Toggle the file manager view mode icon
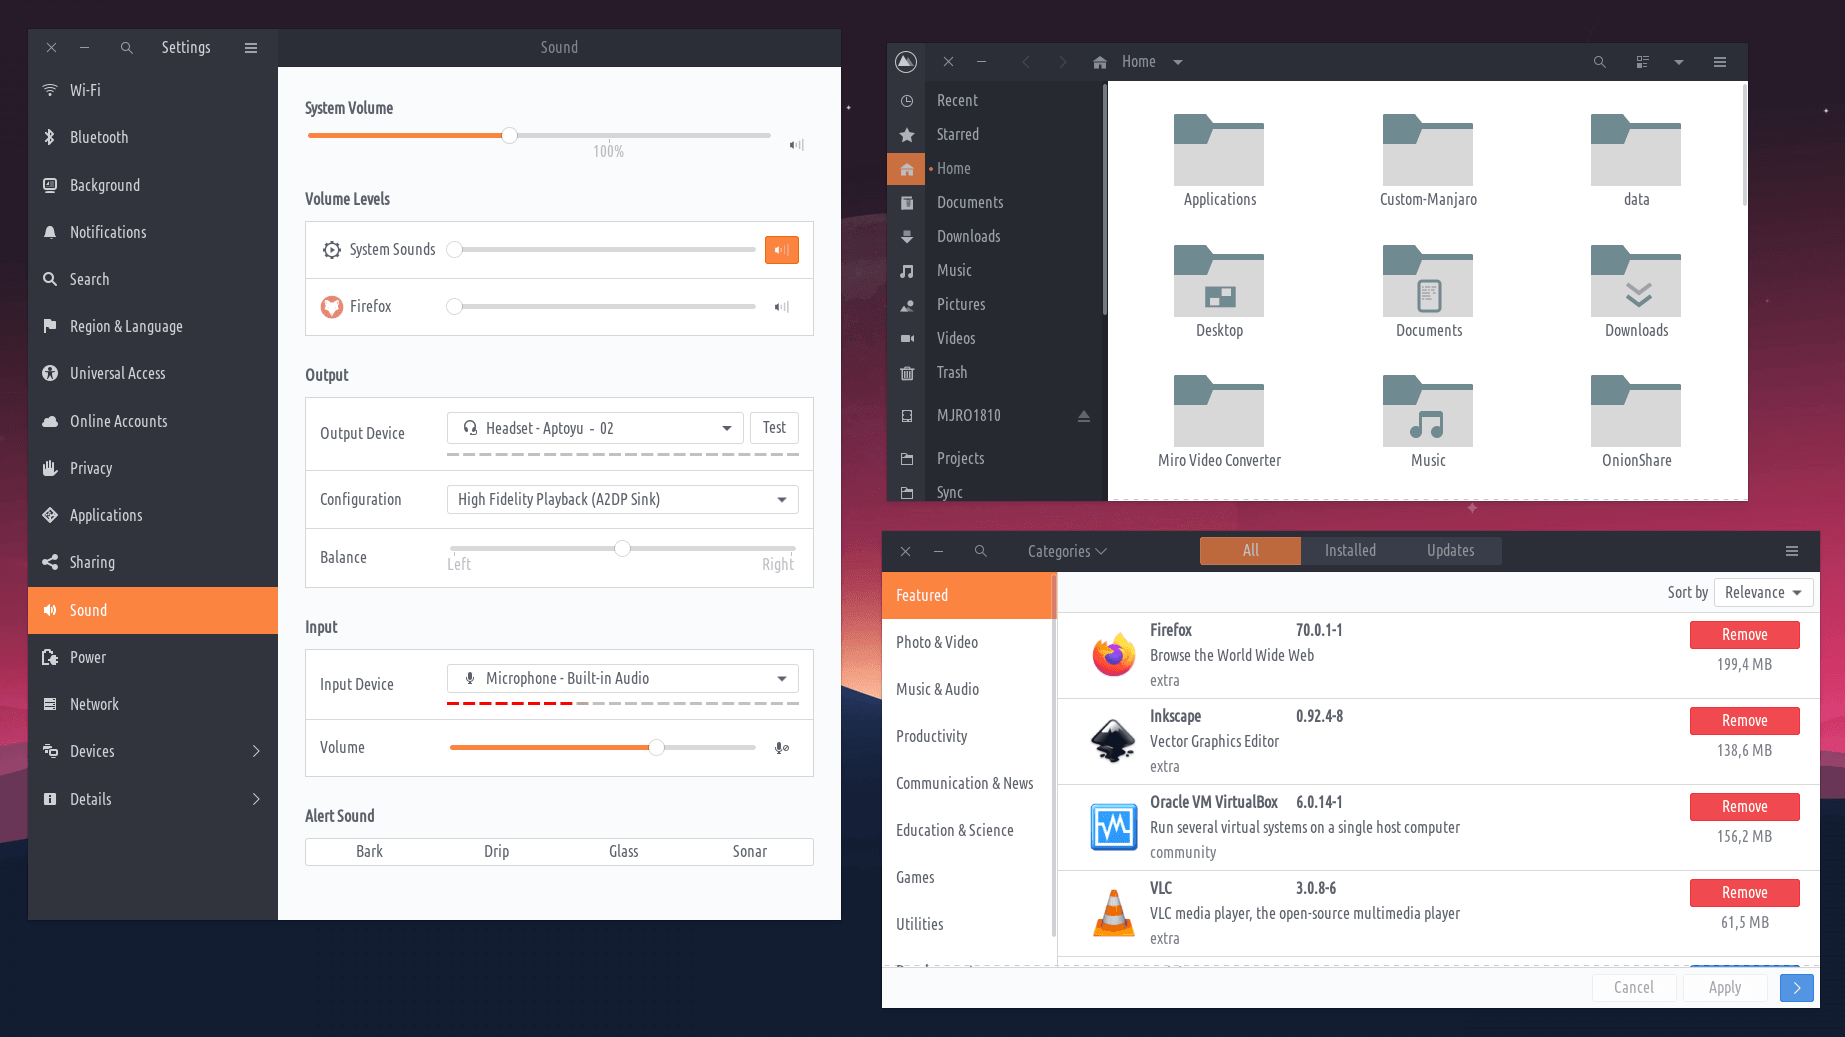 1642,62
